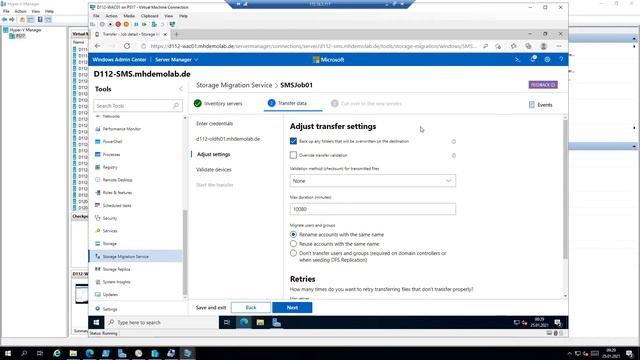Screen dimensions: 640x360
Task: Open Processes tool icon
Action: pos(98,154)
